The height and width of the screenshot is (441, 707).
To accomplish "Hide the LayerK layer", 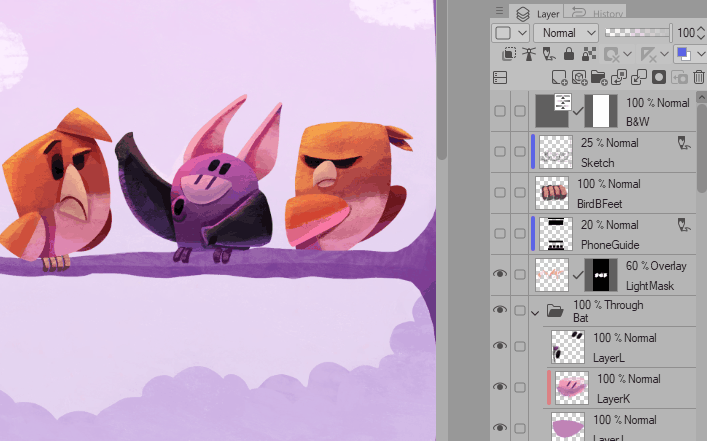I will click(500, 387).
